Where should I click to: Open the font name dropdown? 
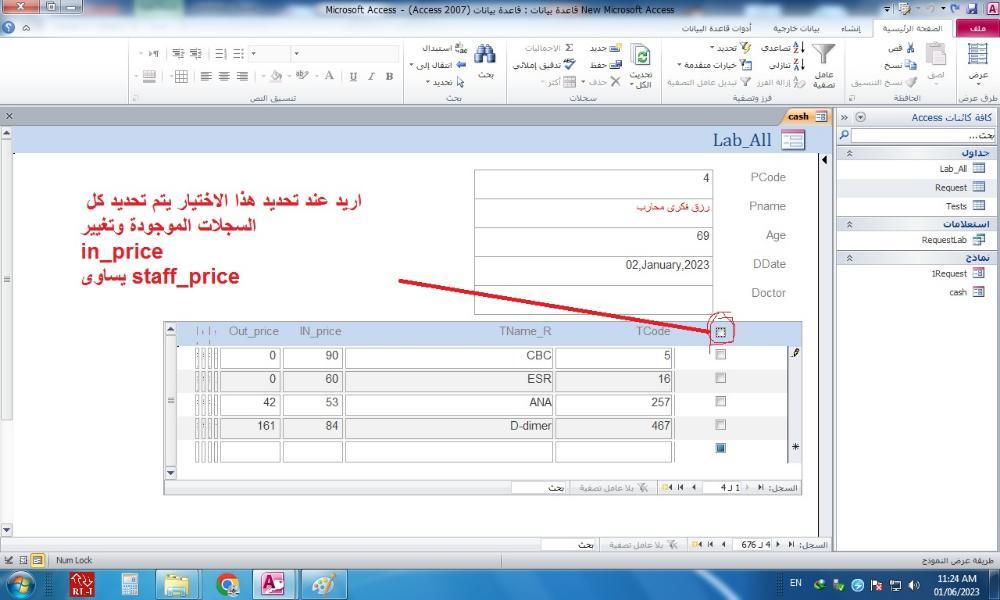297,54
